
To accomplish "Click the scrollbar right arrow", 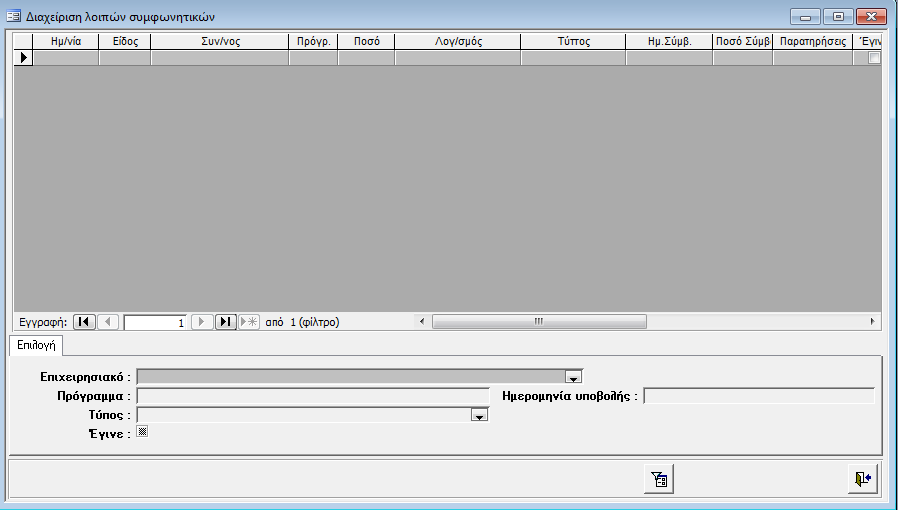I will (x=873, y=322).
